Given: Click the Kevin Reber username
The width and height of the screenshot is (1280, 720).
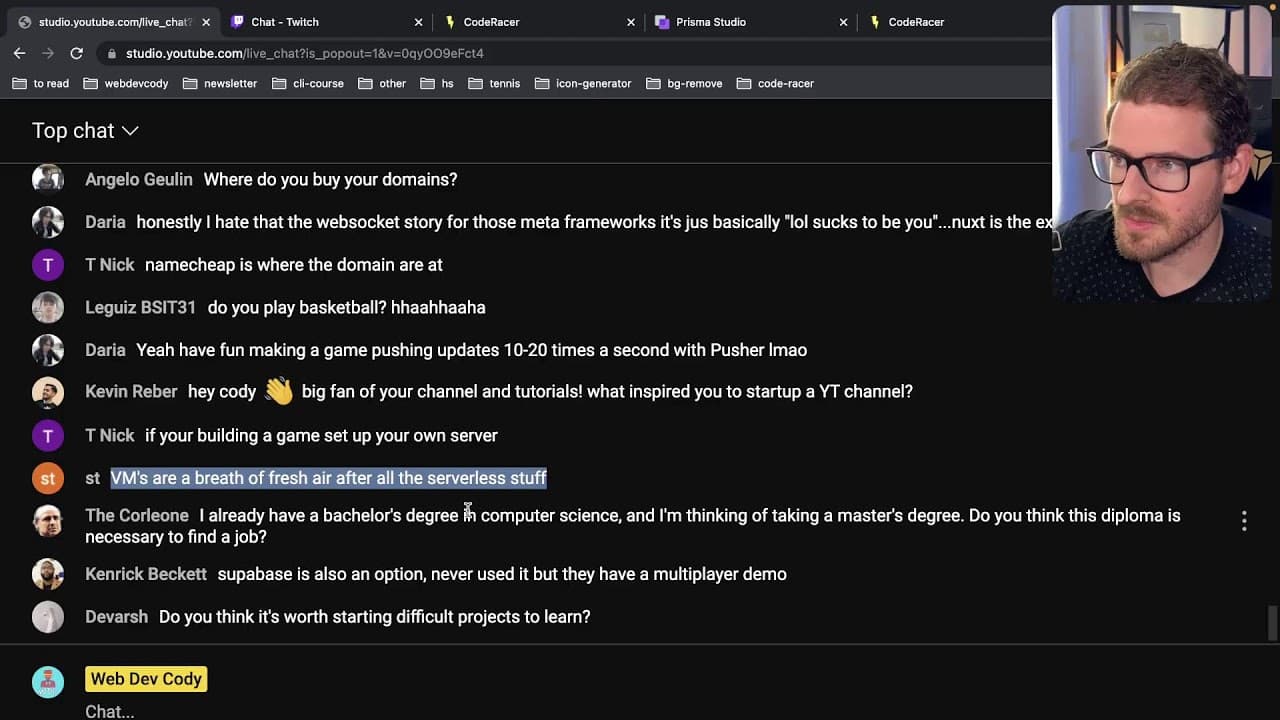Looking at the screenshot, I should [x=131, y=392].
